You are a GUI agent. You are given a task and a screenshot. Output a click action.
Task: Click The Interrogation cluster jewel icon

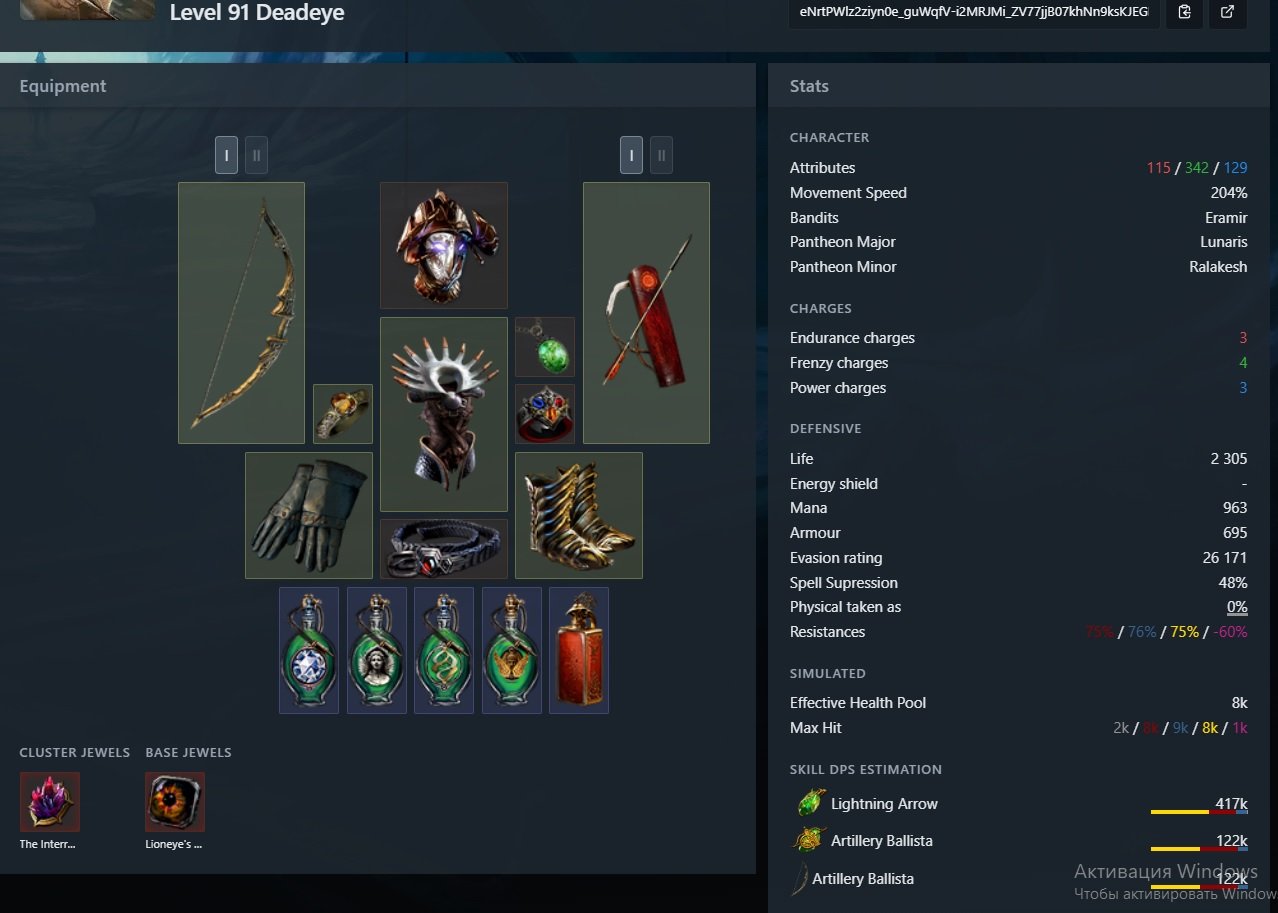click(50, 802)
